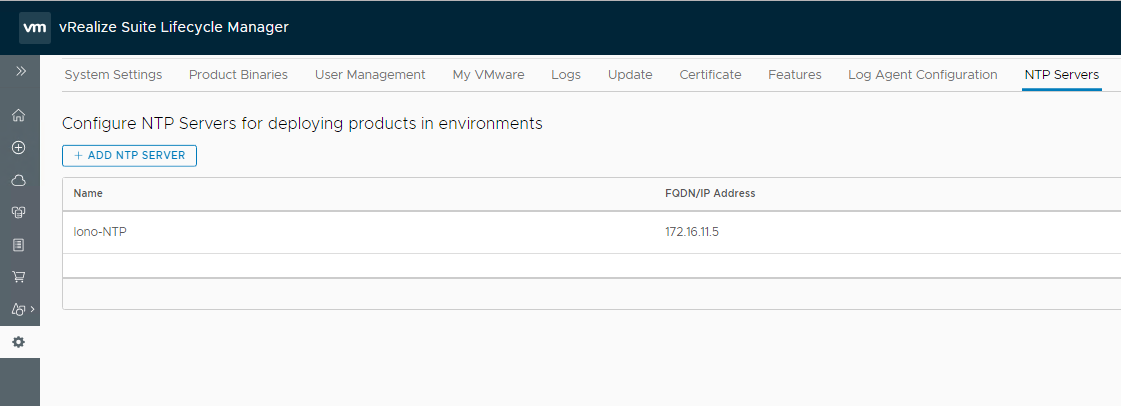Viewport: 1121px width, 406px height.
Task: Select the My VMware tab
Action: [488, 75]
